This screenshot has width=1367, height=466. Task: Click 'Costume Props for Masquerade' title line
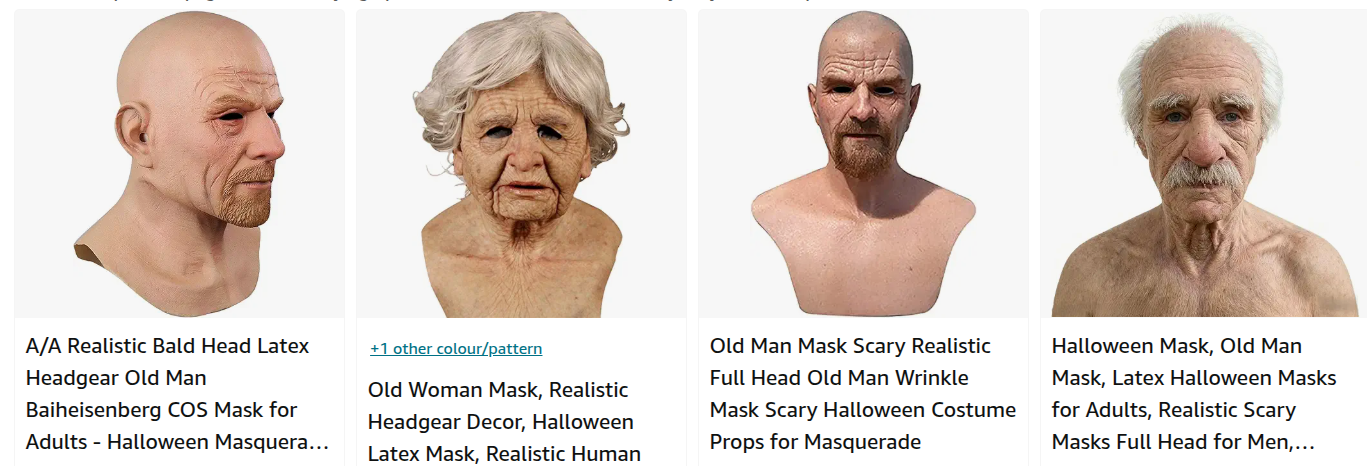815,442
